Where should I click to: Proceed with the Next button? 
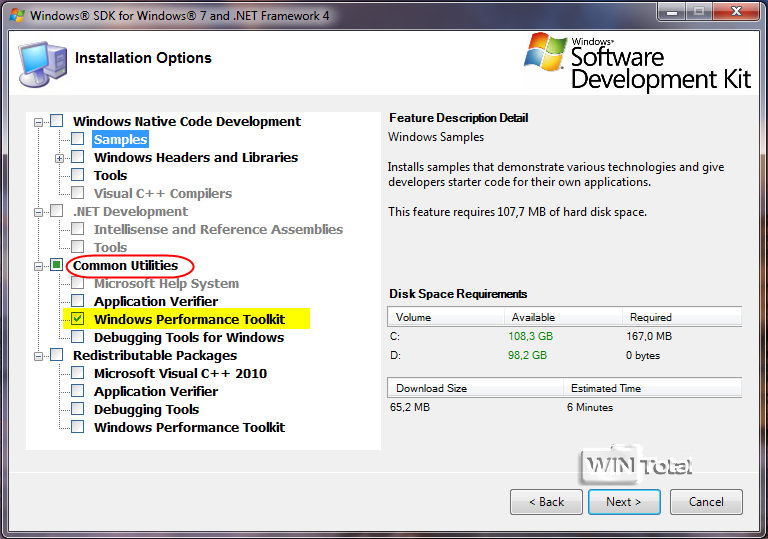point(624,502)
